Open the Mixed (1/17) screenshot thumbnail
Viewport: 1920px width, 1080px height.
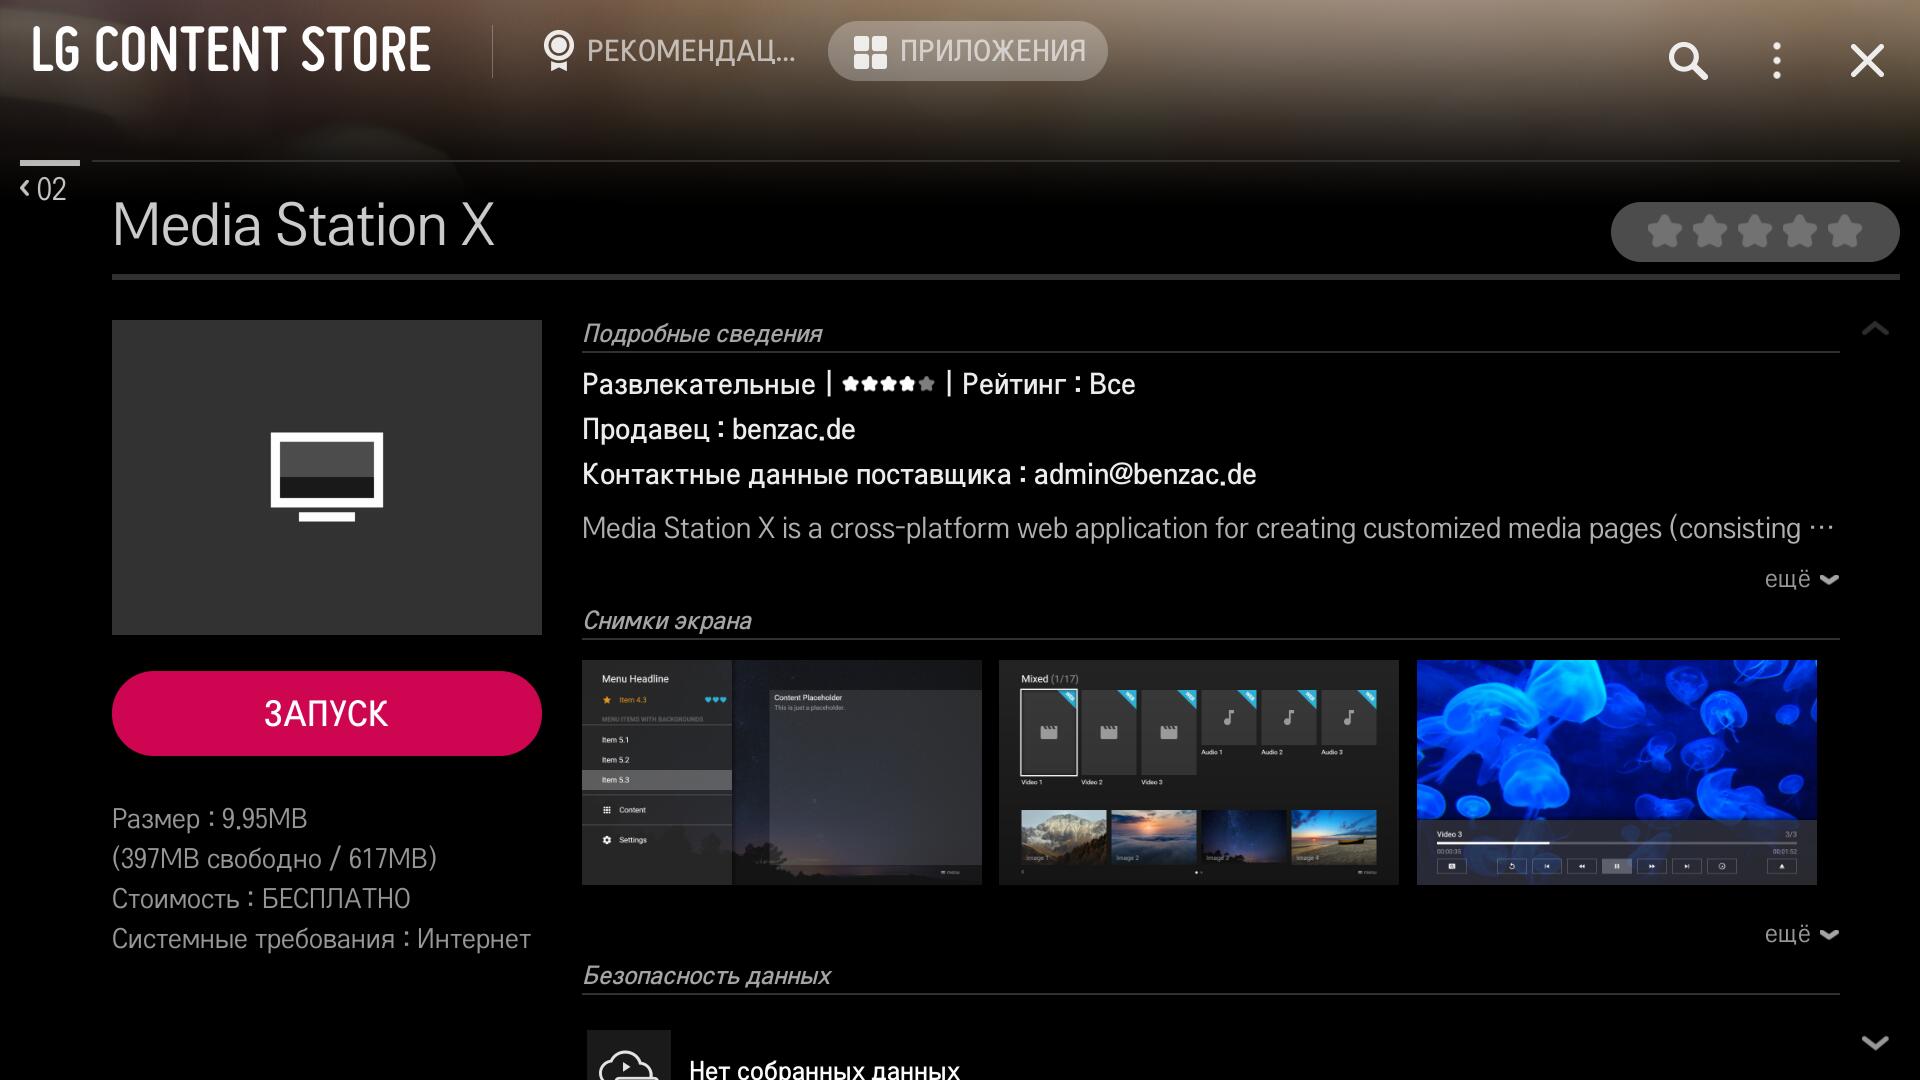(x=1199, y=772)
